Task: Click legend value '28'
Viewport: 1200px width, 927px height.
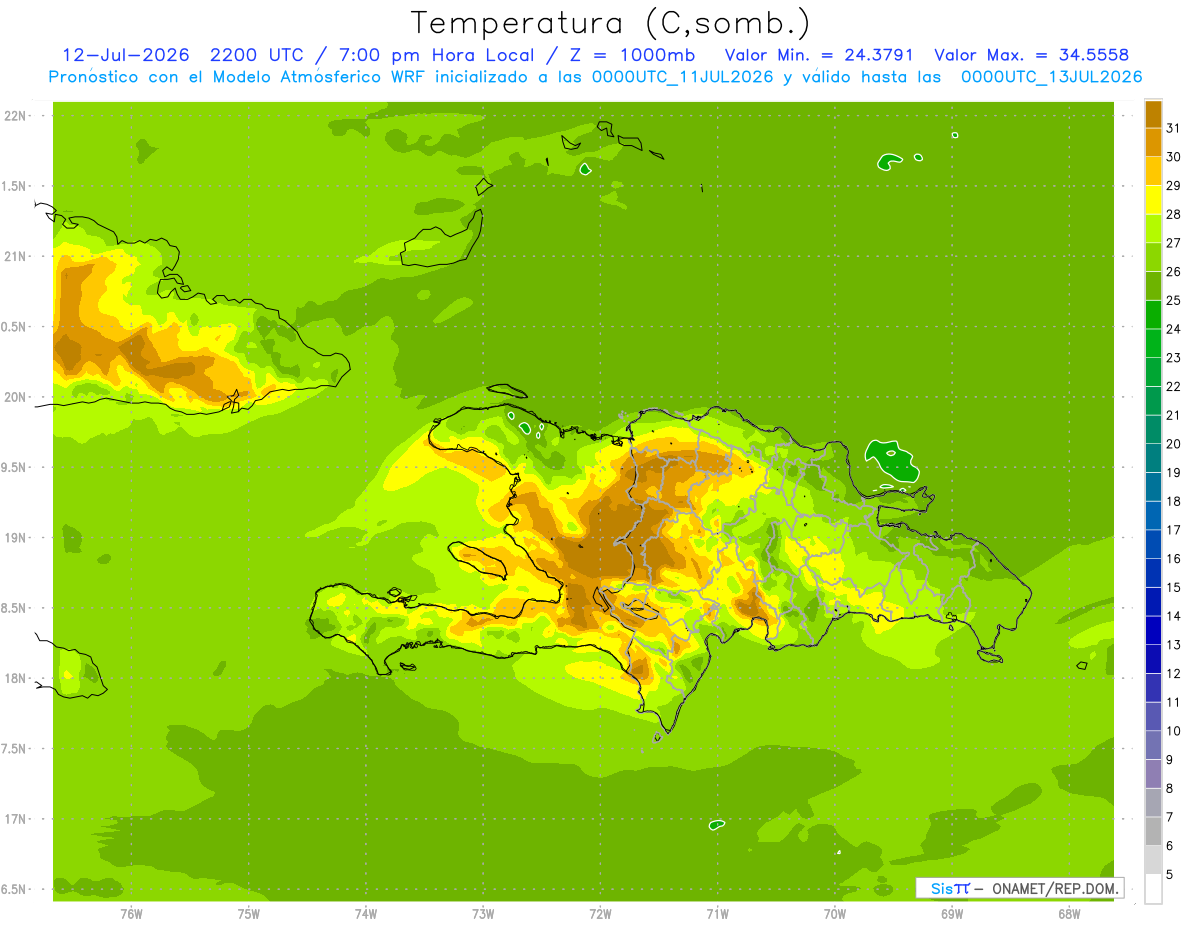Action: coord(1173,214)
